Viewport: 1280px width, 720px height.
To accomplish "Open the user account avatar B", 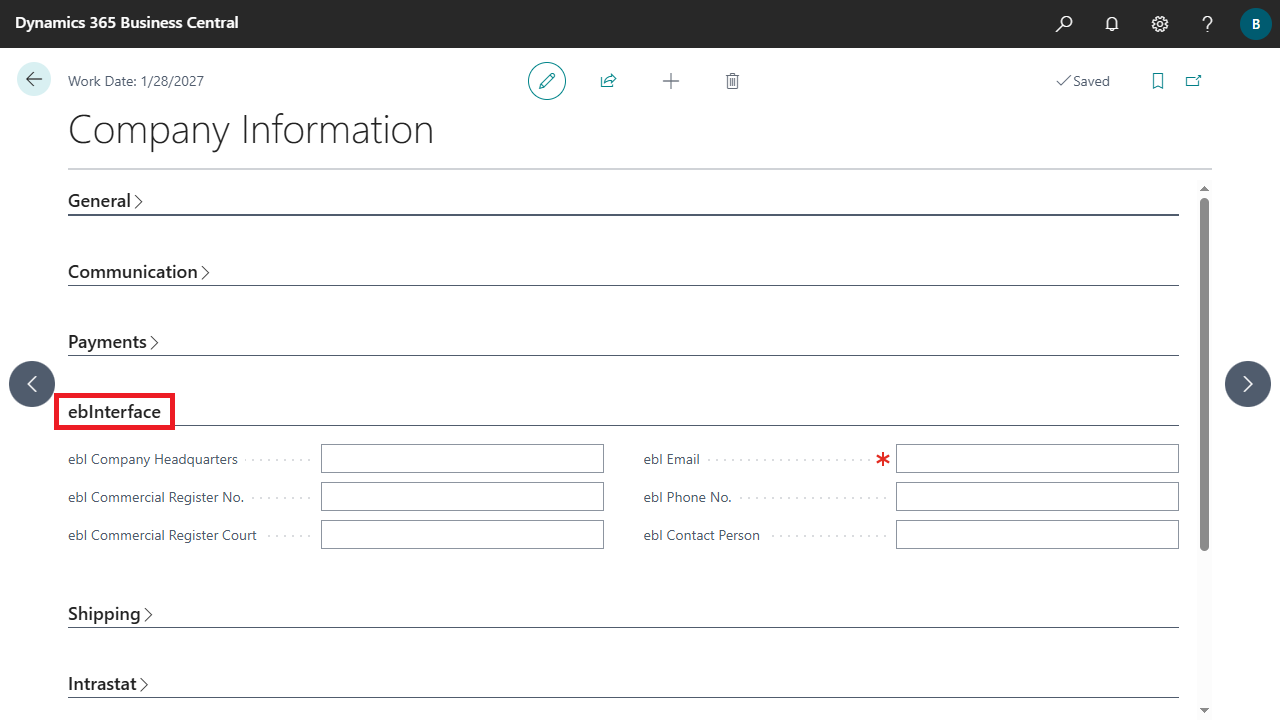I will pyautogui.click(x=1255, y=24).
